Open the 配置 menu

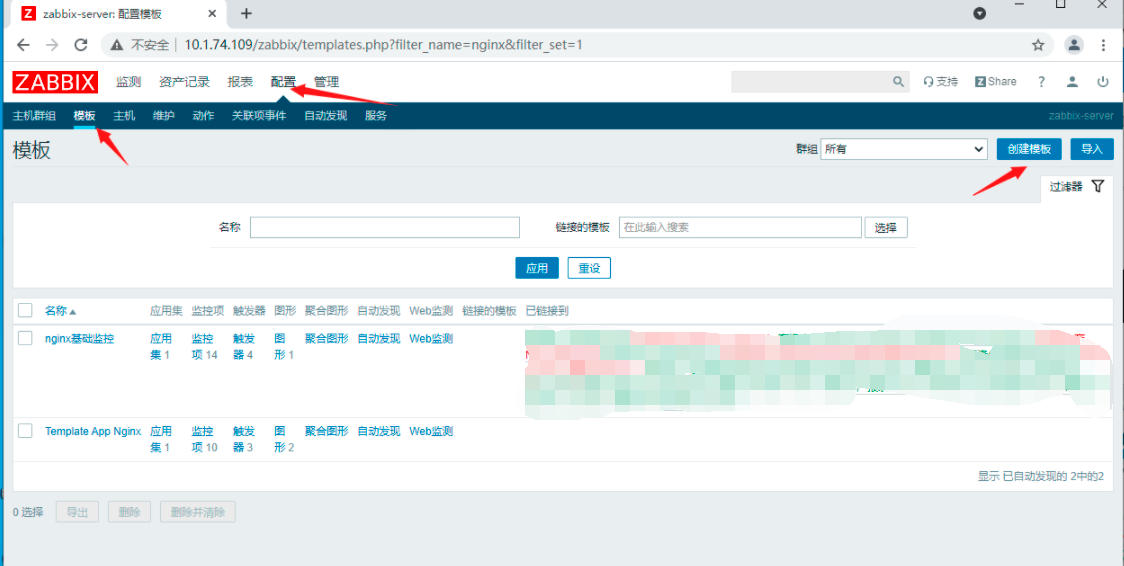pos(283,82)
